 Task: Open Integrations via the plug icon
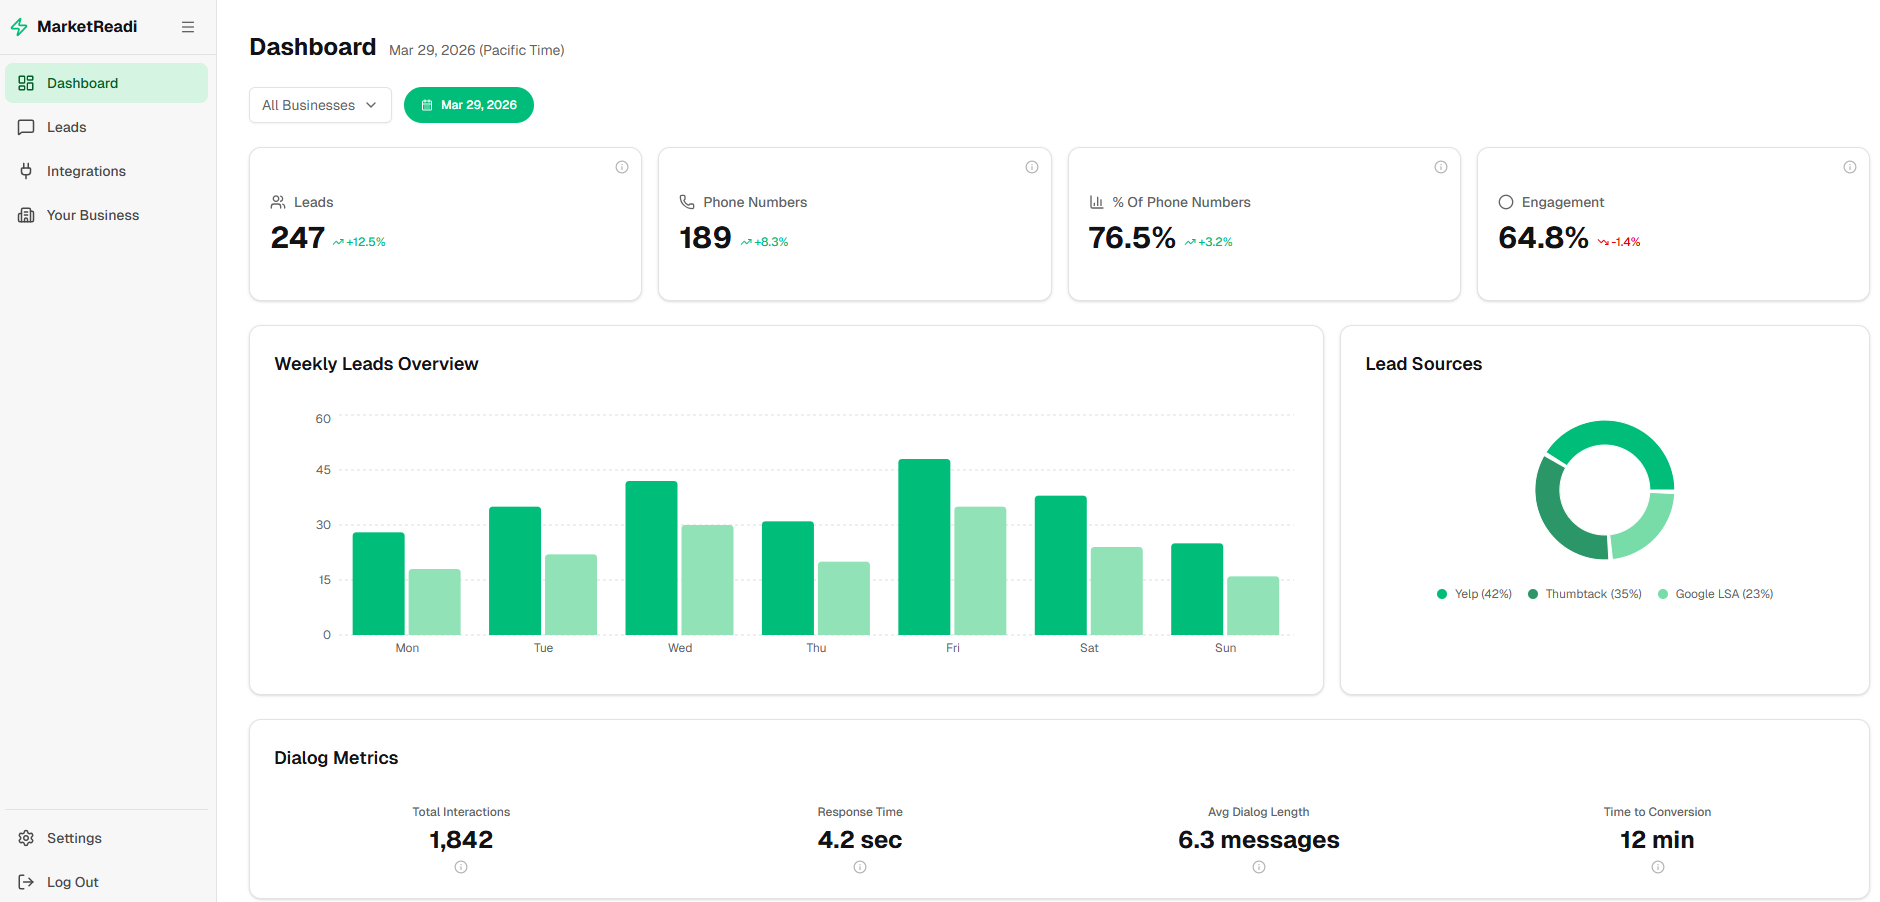click(x=26, y=170)
